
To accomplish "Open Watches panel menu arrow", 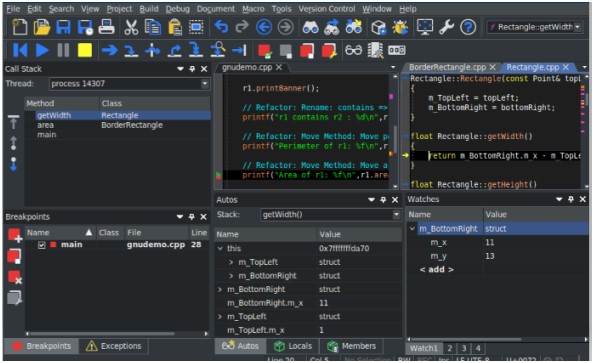I will (559, 199).
